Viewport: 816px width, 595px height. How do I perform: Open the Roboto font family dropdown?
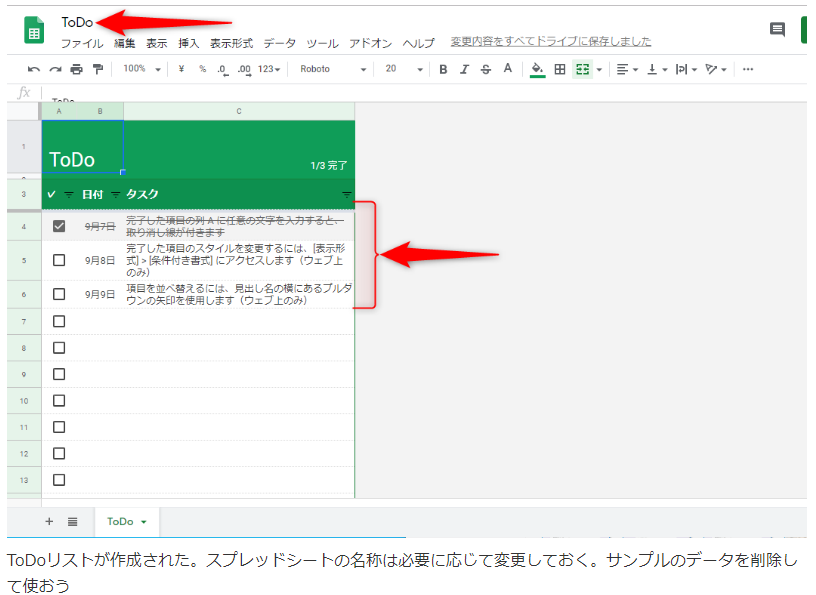(334, 69)
